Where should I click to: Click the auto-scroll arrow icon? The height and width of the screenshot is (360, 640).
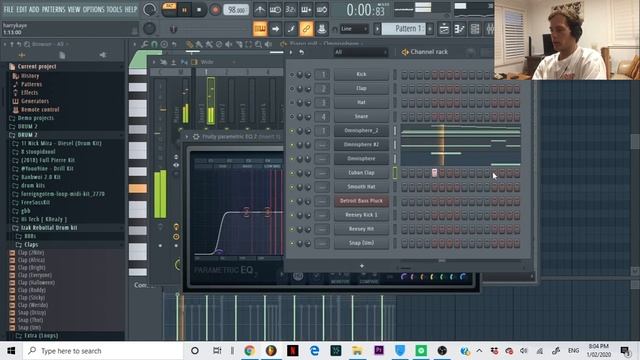276,29
